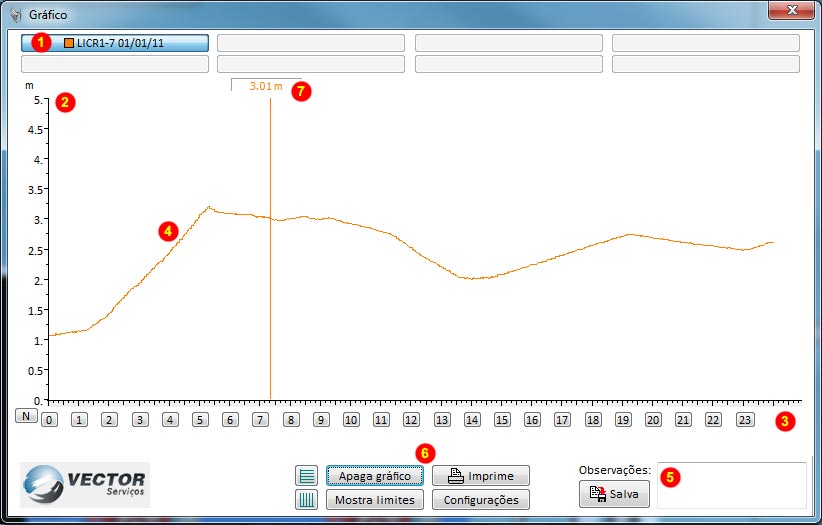Click the N button beside the hour axis

25,416
